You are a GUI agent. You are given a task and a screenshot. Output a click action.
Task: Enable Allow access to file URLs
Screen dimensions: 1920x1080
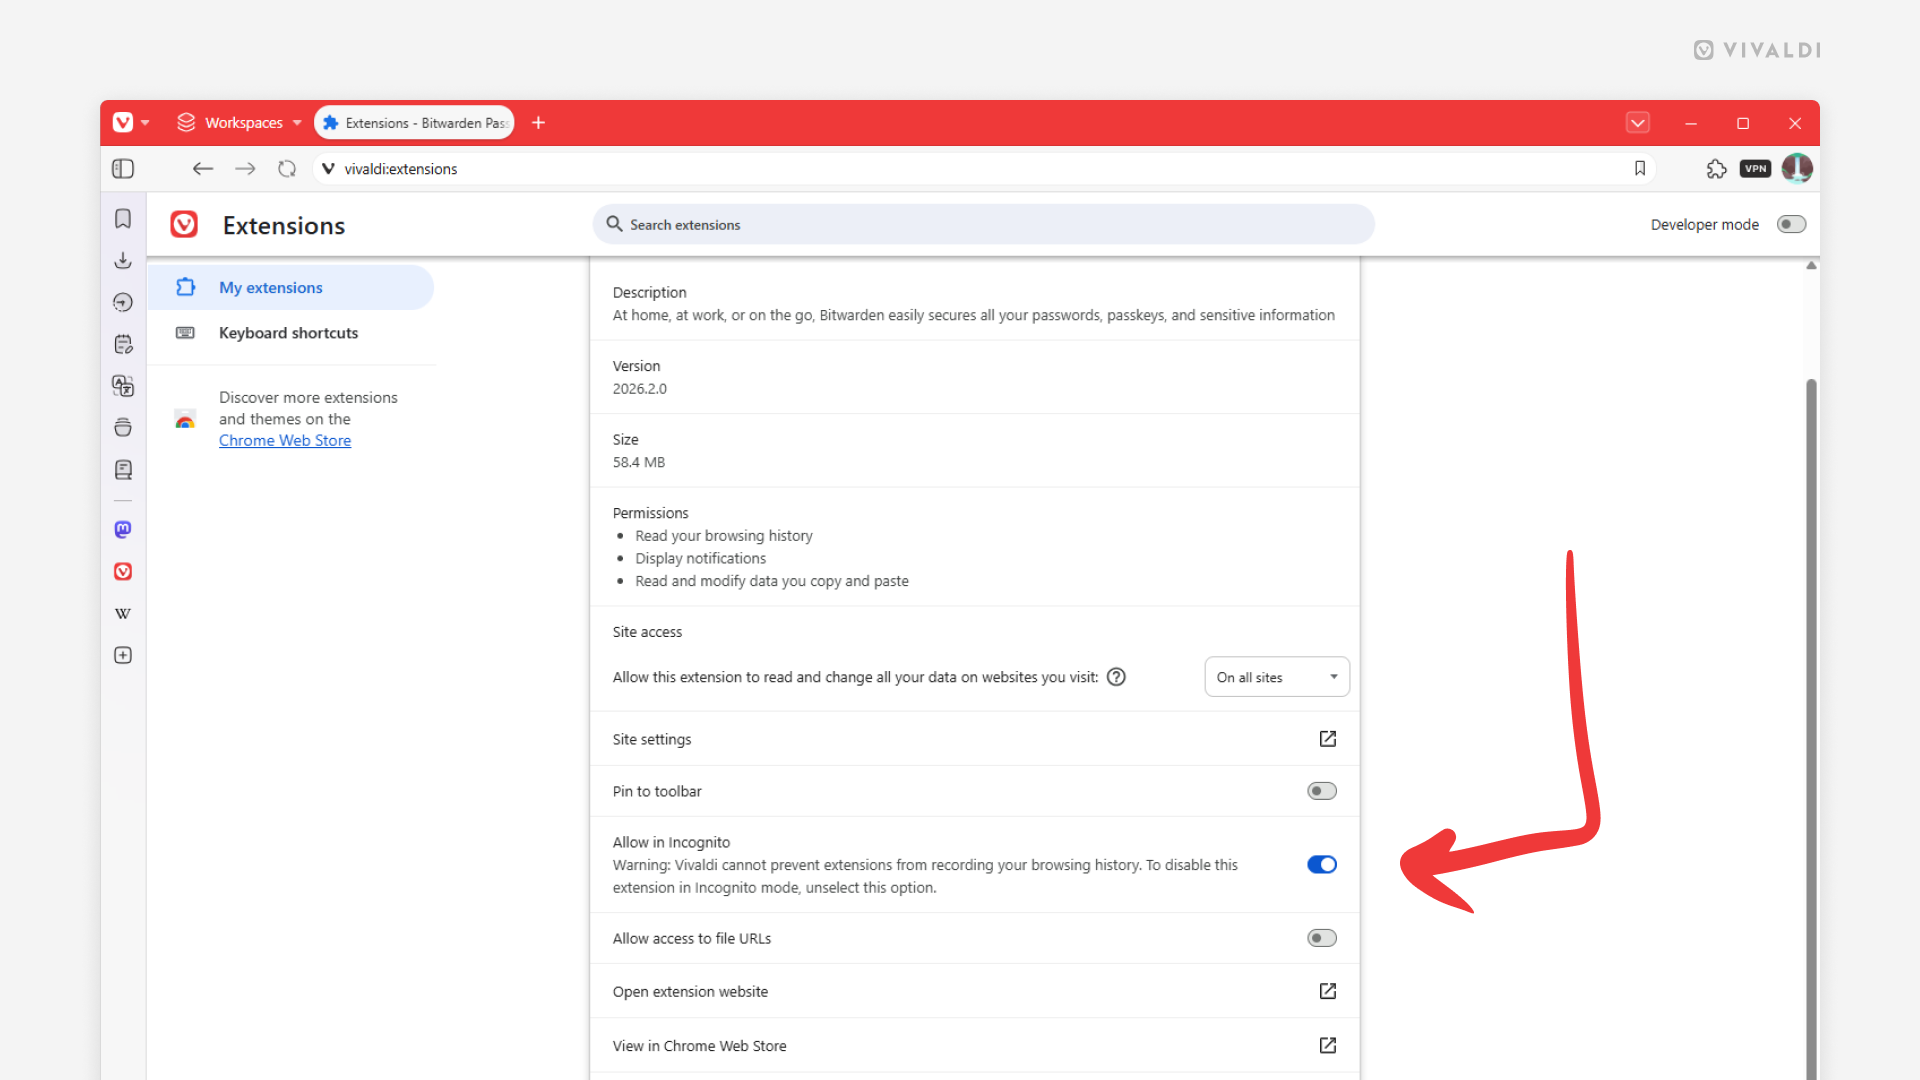click(x=1321, y=938)
